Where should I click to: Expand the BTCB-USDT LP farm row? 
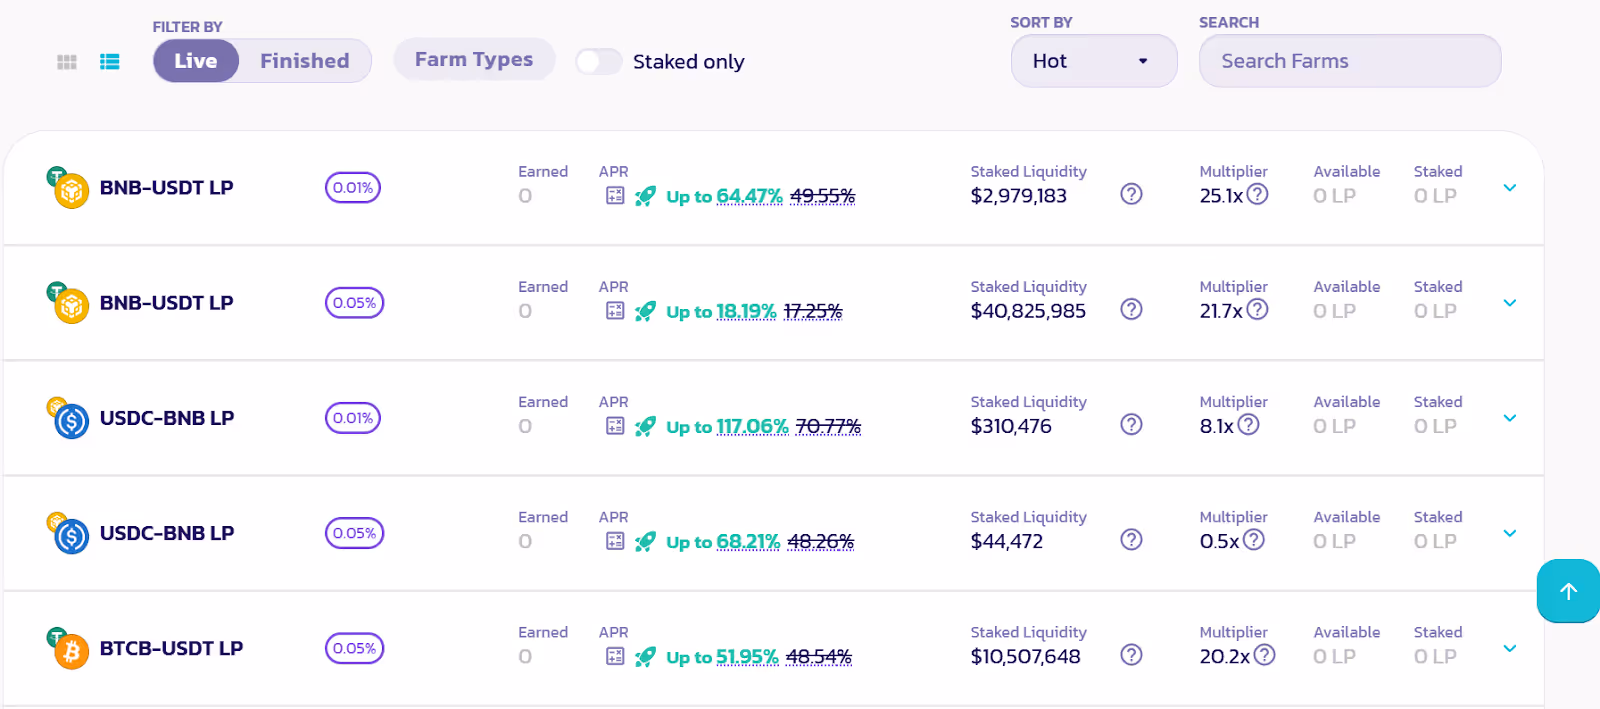click(1510, 649)
